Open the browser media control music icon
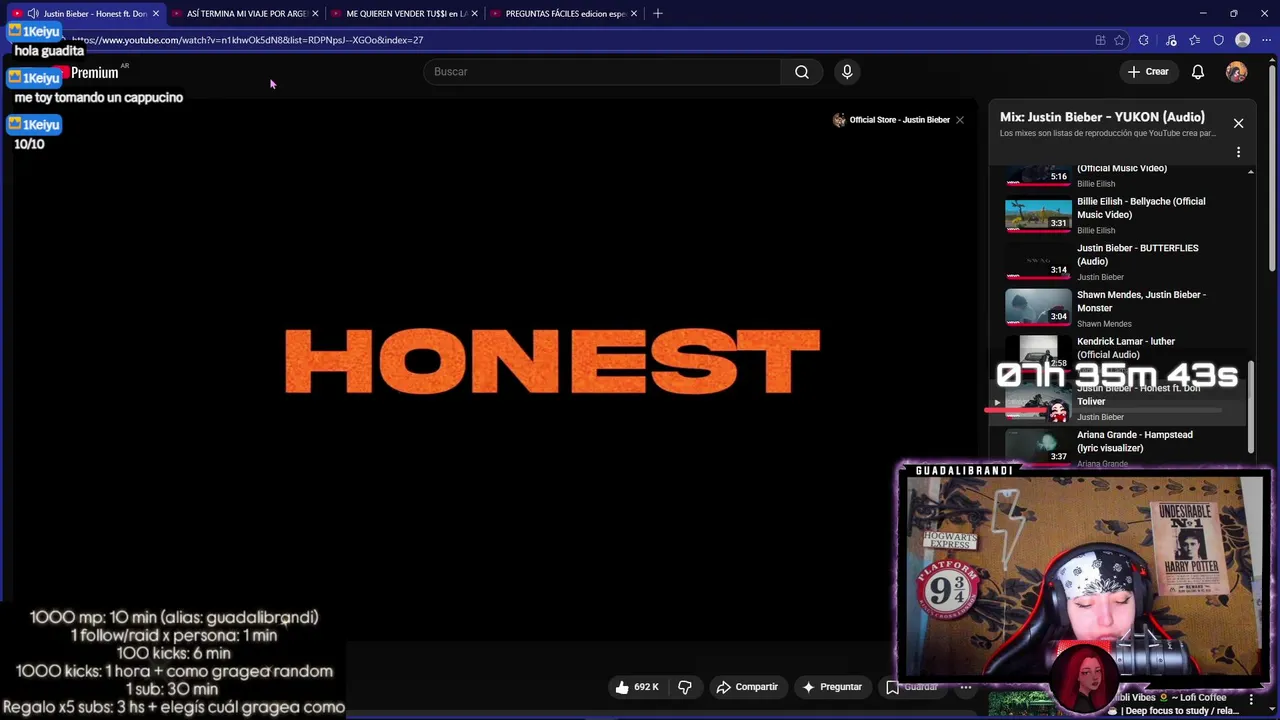This screenshot has width=1280, height=720. click(1171, 40)
